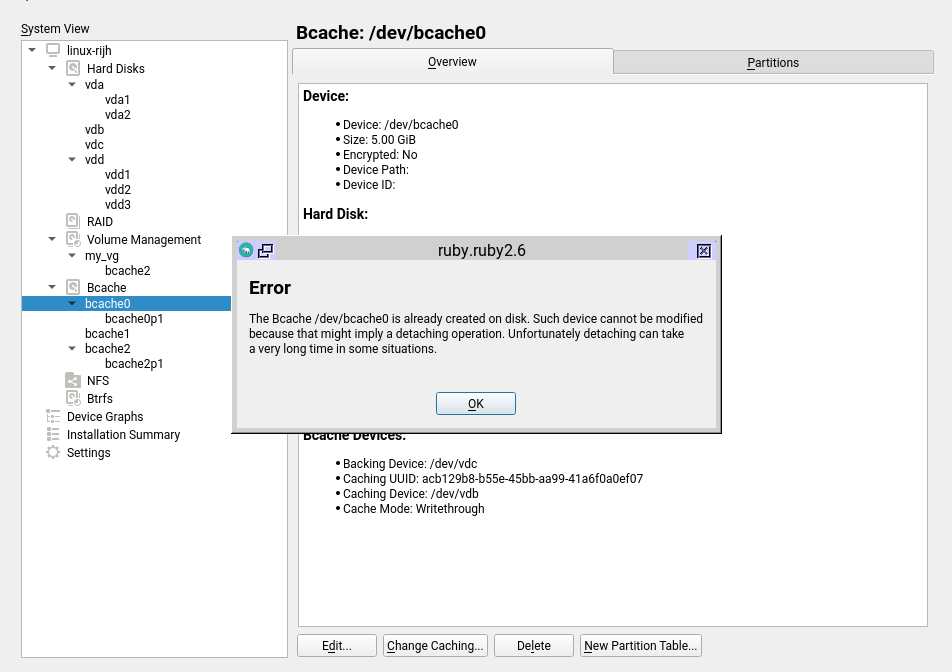Select the Overview tab
Image resolution: width=952 pixels, height=672 pixels.
coord(452,62)
